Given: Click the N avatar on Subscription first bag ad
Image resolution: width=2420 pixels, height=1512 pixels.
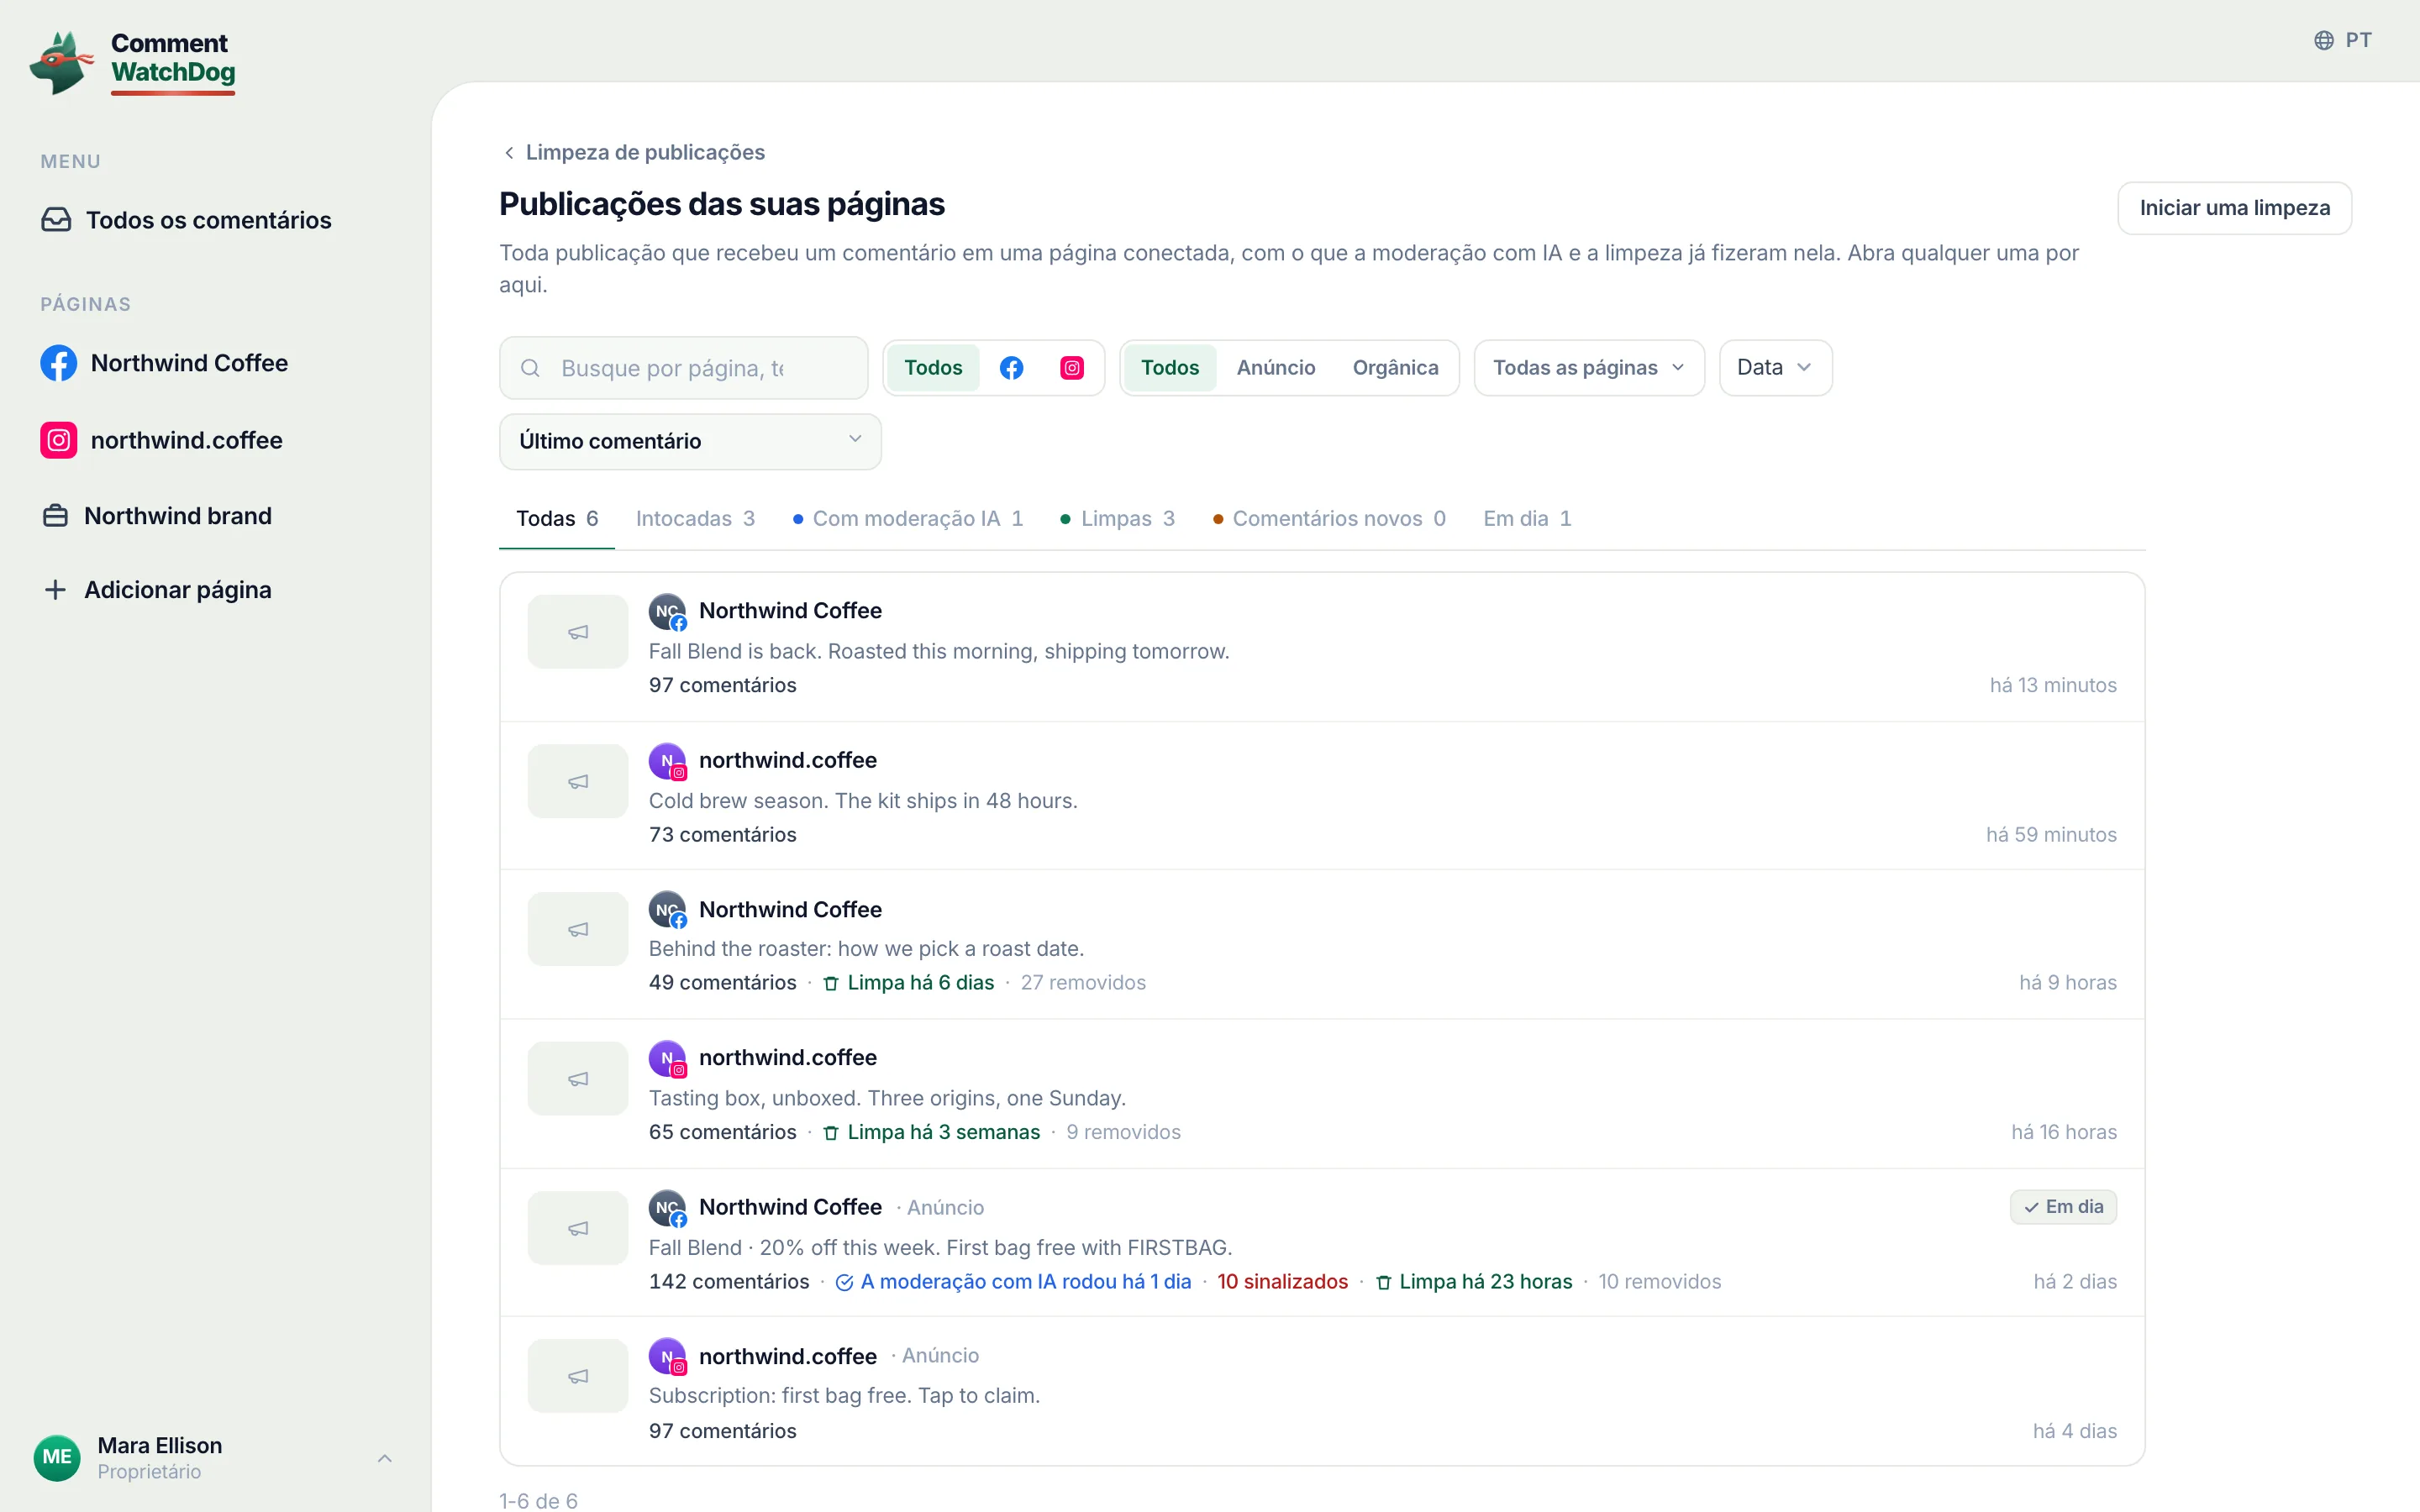Looking at the screenshot, I should [x=667, y=1357].
